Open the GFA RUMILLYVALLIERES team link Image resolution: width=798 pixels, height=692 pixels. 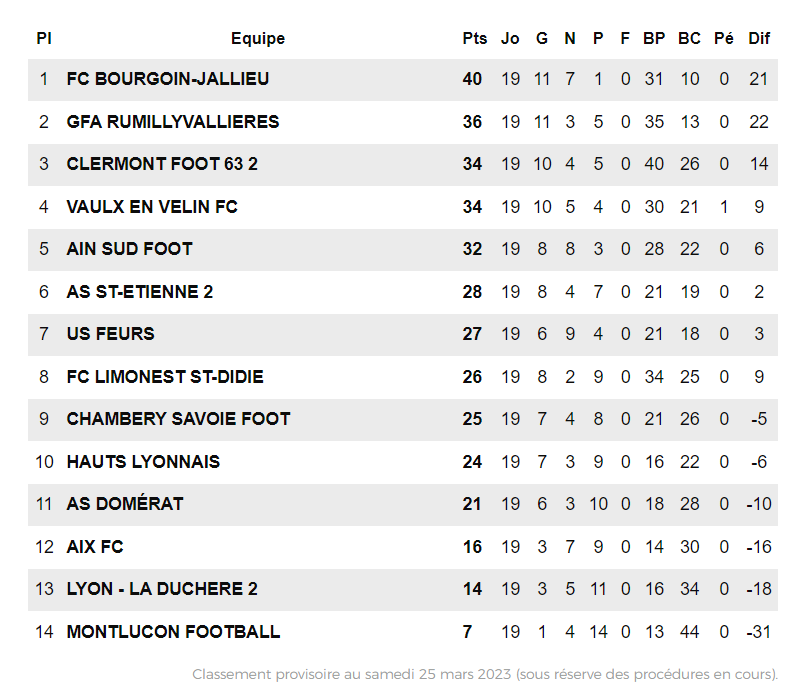[173, 122]
